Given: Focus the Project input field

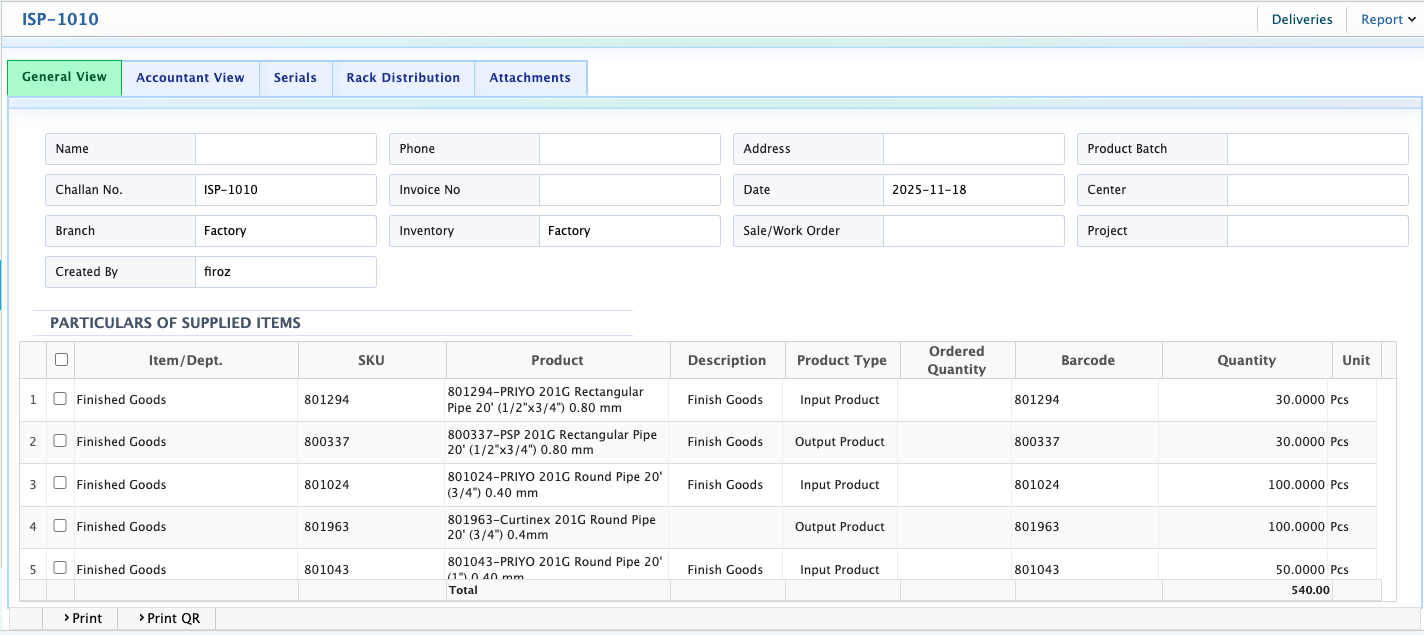Looking at the screenshot, I should 1318,231.
